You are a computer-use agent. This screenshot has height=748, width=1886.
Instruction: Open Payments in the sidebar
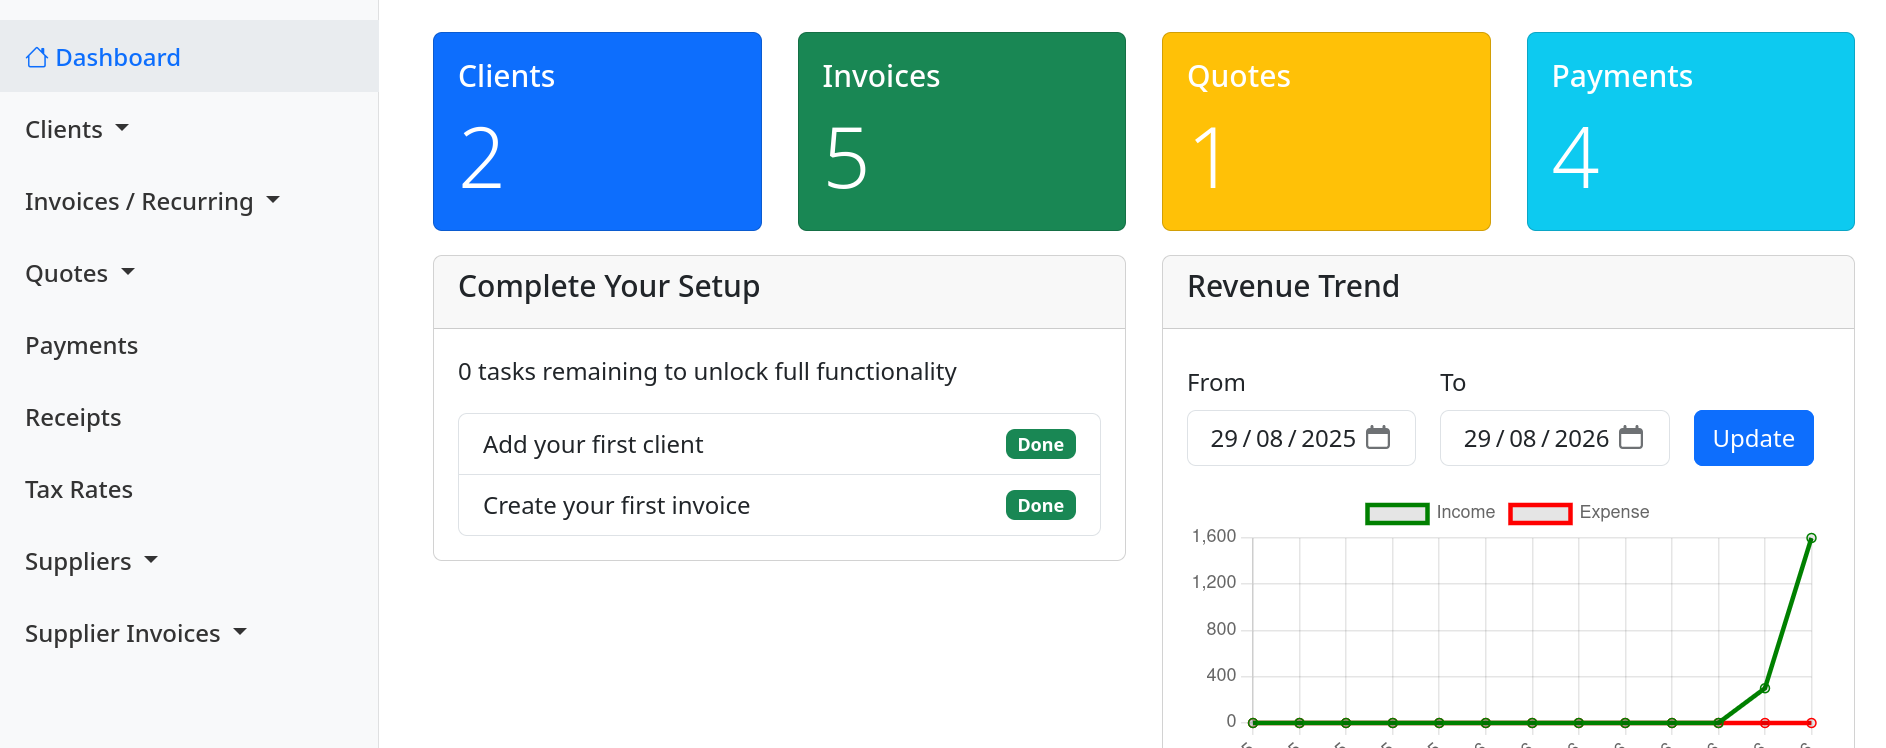click(x=82, y=345)
